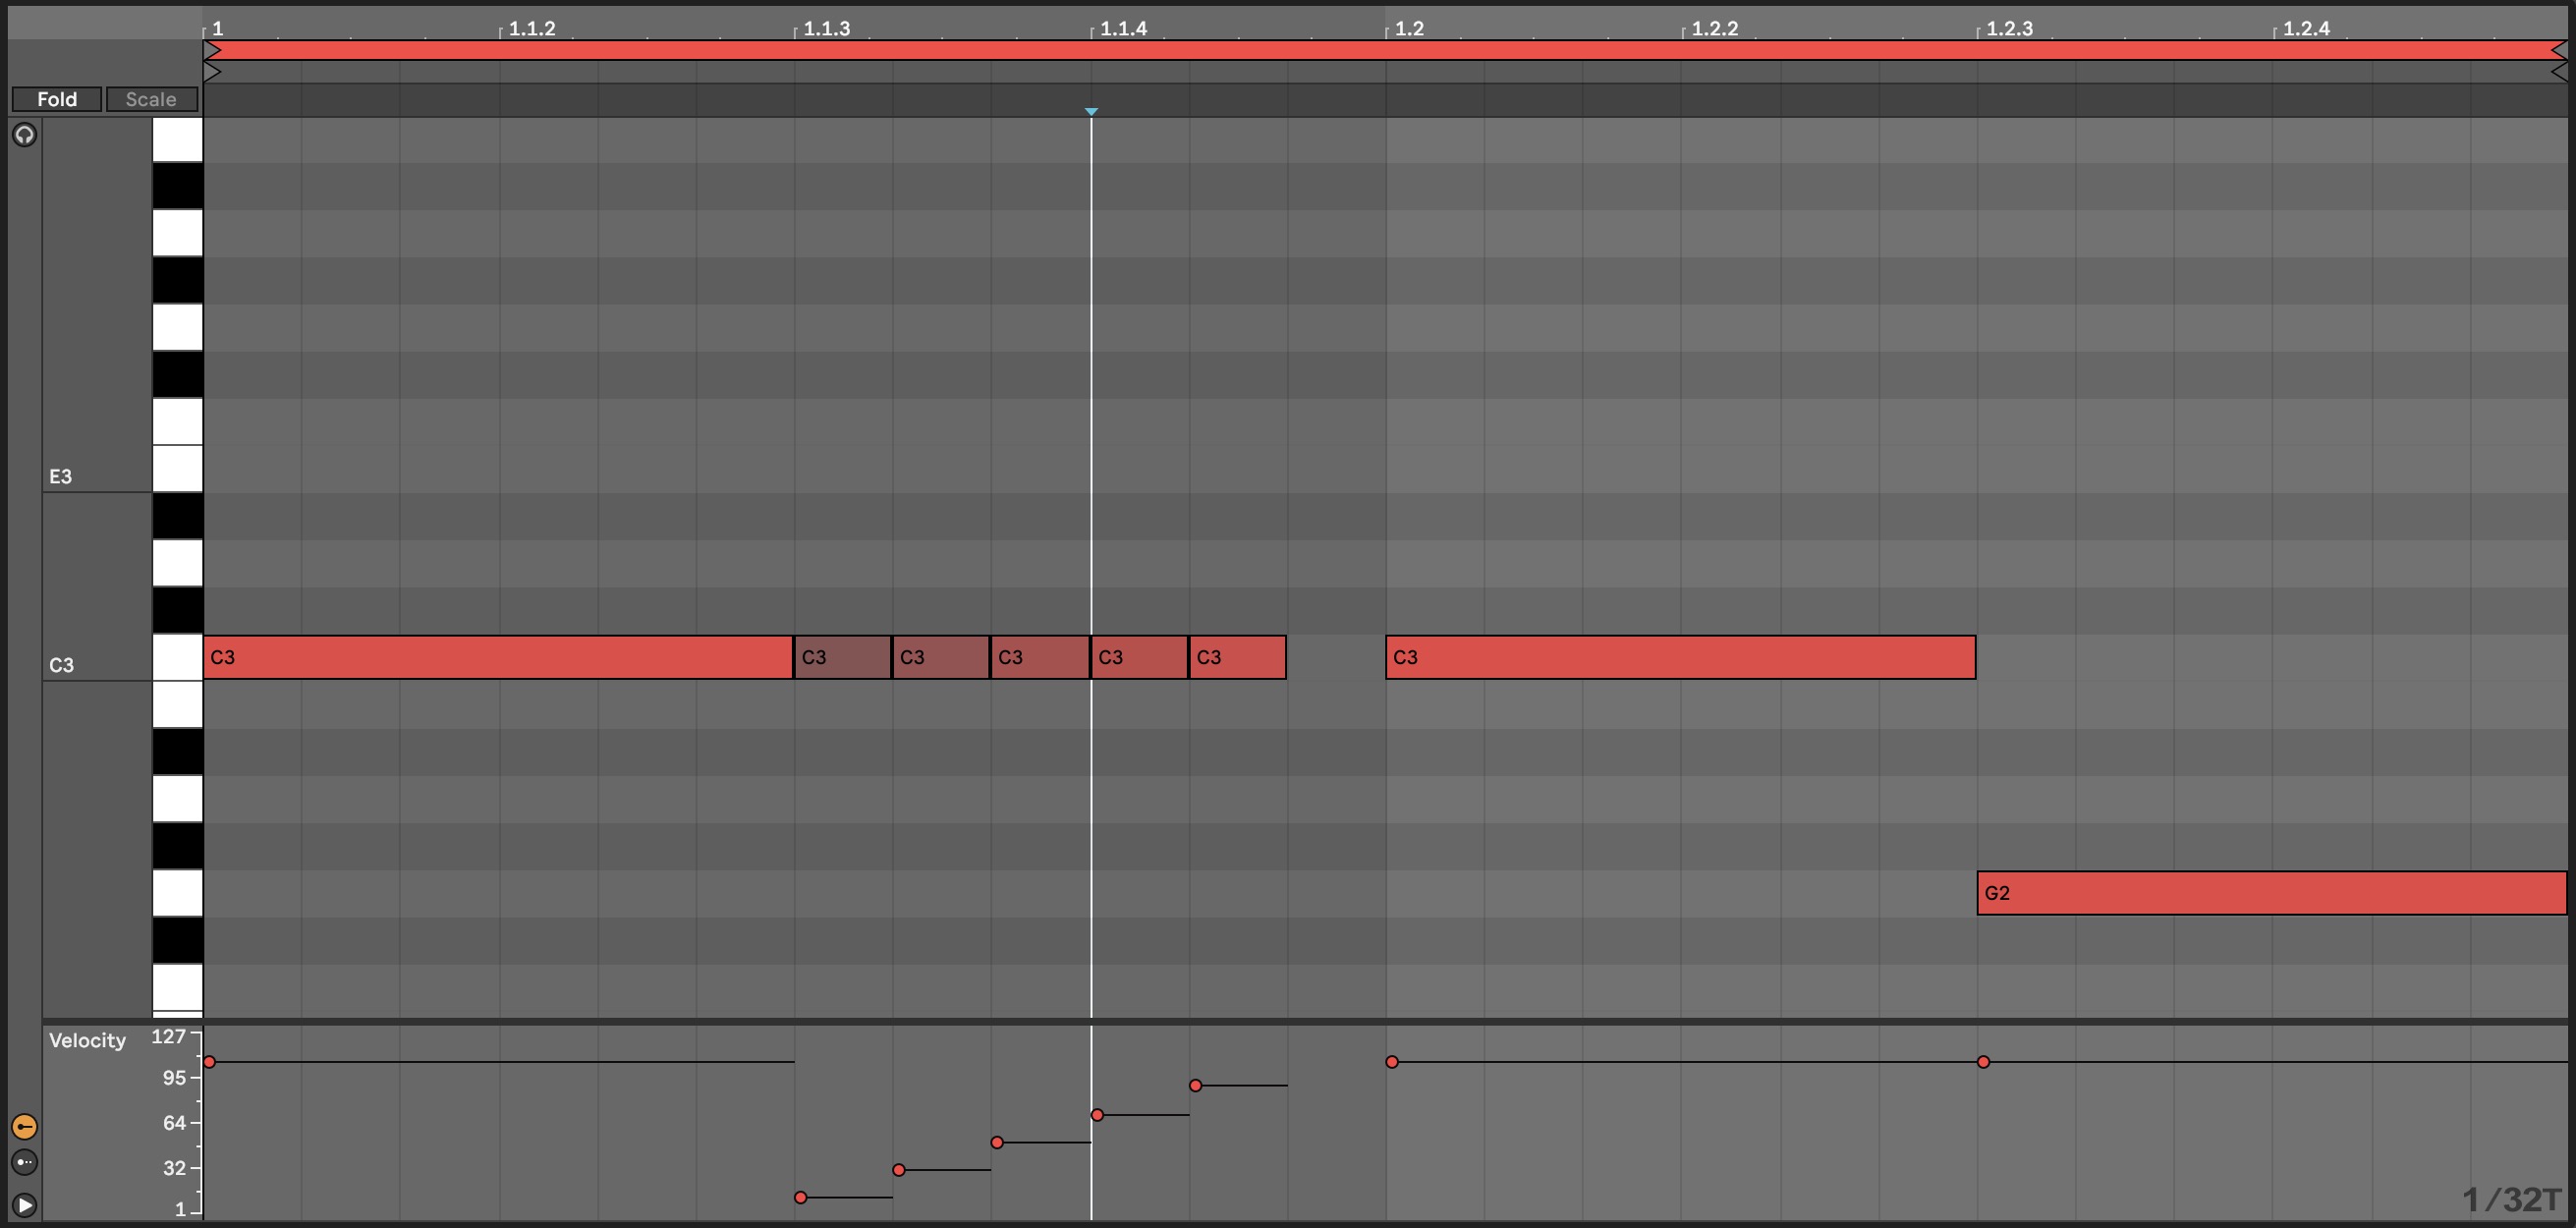Select the short C3 note starting at 1.1.4

pyautogui.click(x=1139, y=657)
